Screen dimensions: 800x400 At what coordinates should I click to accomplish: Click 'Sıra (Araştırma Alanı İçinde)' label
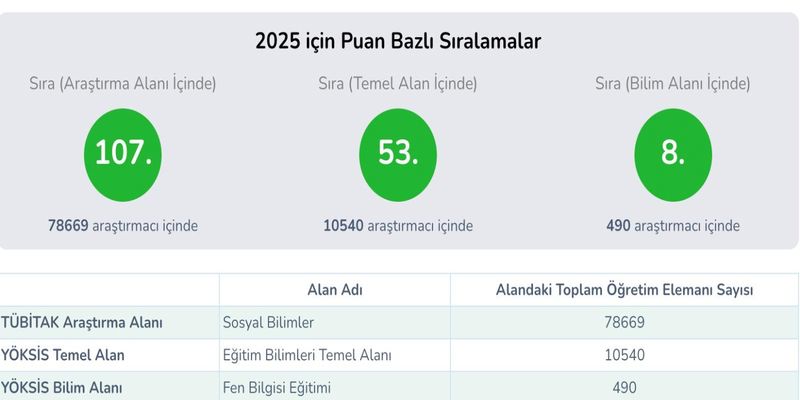(x=122, y=84)
